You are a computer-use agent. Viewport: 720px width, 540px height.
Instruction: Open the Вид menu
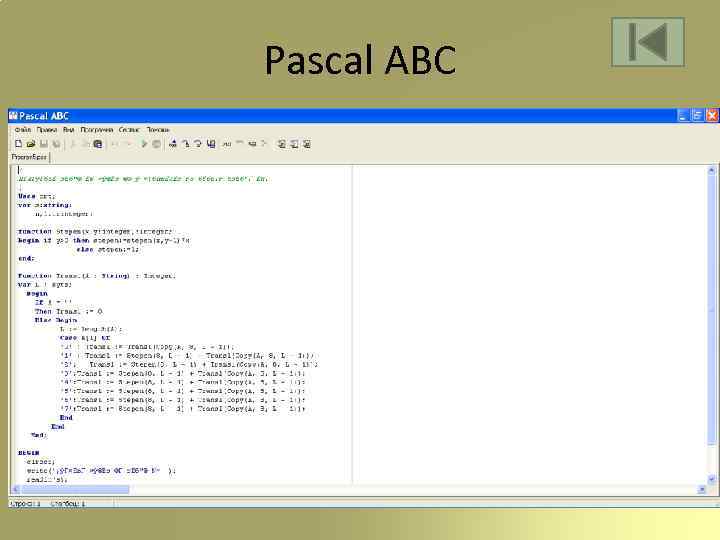tap(68, 129)
